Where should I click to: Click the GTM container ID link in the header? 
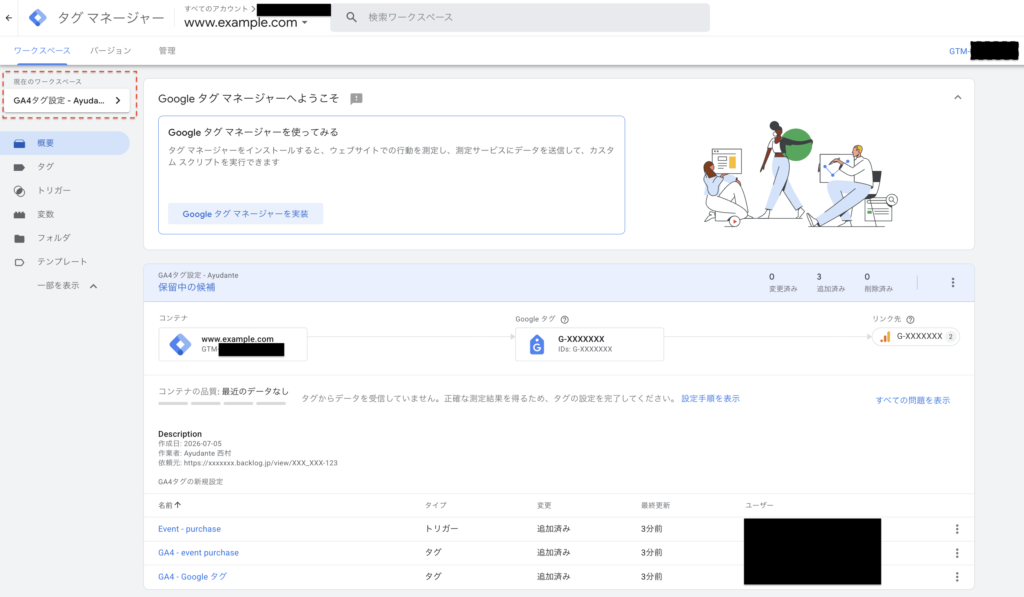(984, 51)
